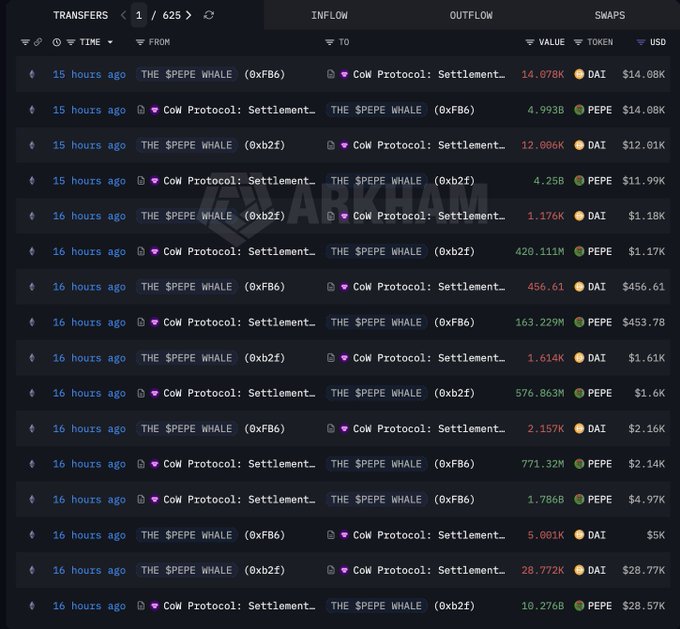Screen dimensions: 680x629
Task: Click Ethereum icon on 5.001K DAI row
Action: (x=32, y=535)
